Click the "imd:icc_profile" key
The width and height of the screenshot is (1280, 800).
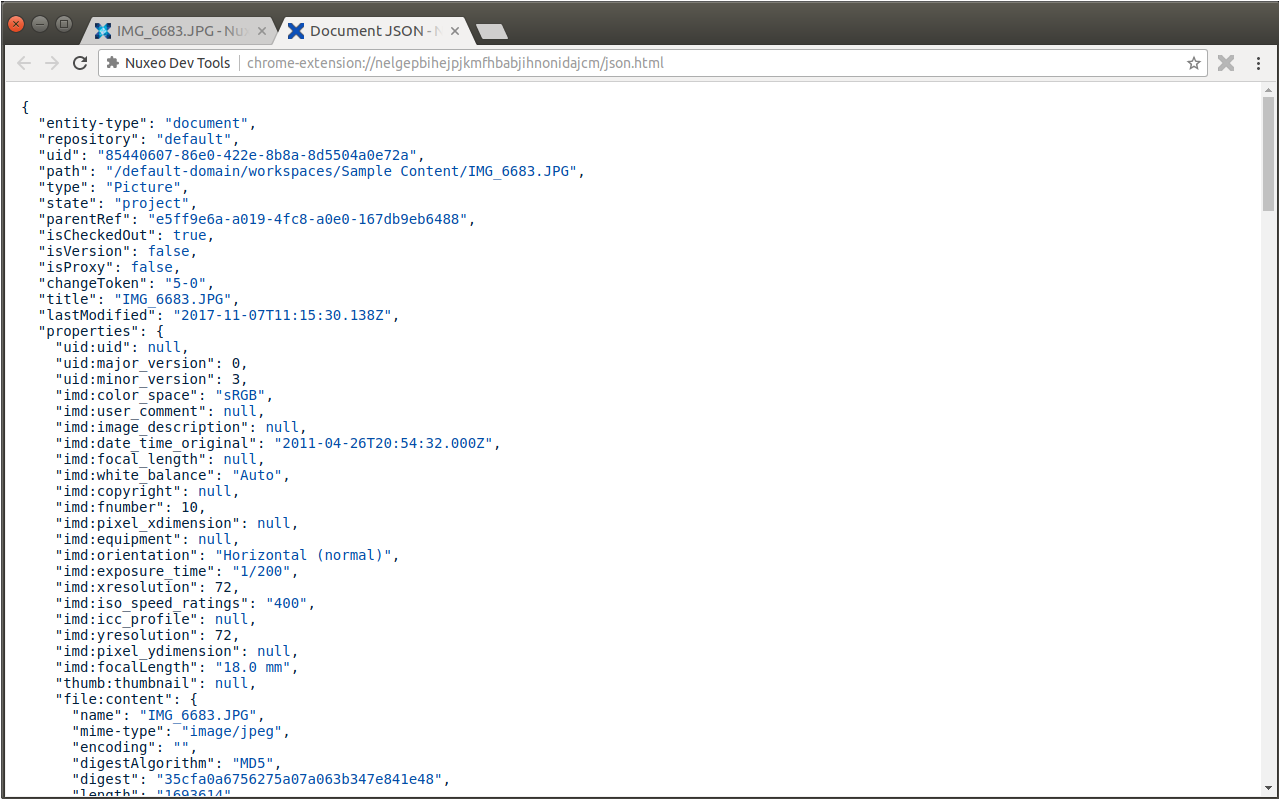click(127, 619)
